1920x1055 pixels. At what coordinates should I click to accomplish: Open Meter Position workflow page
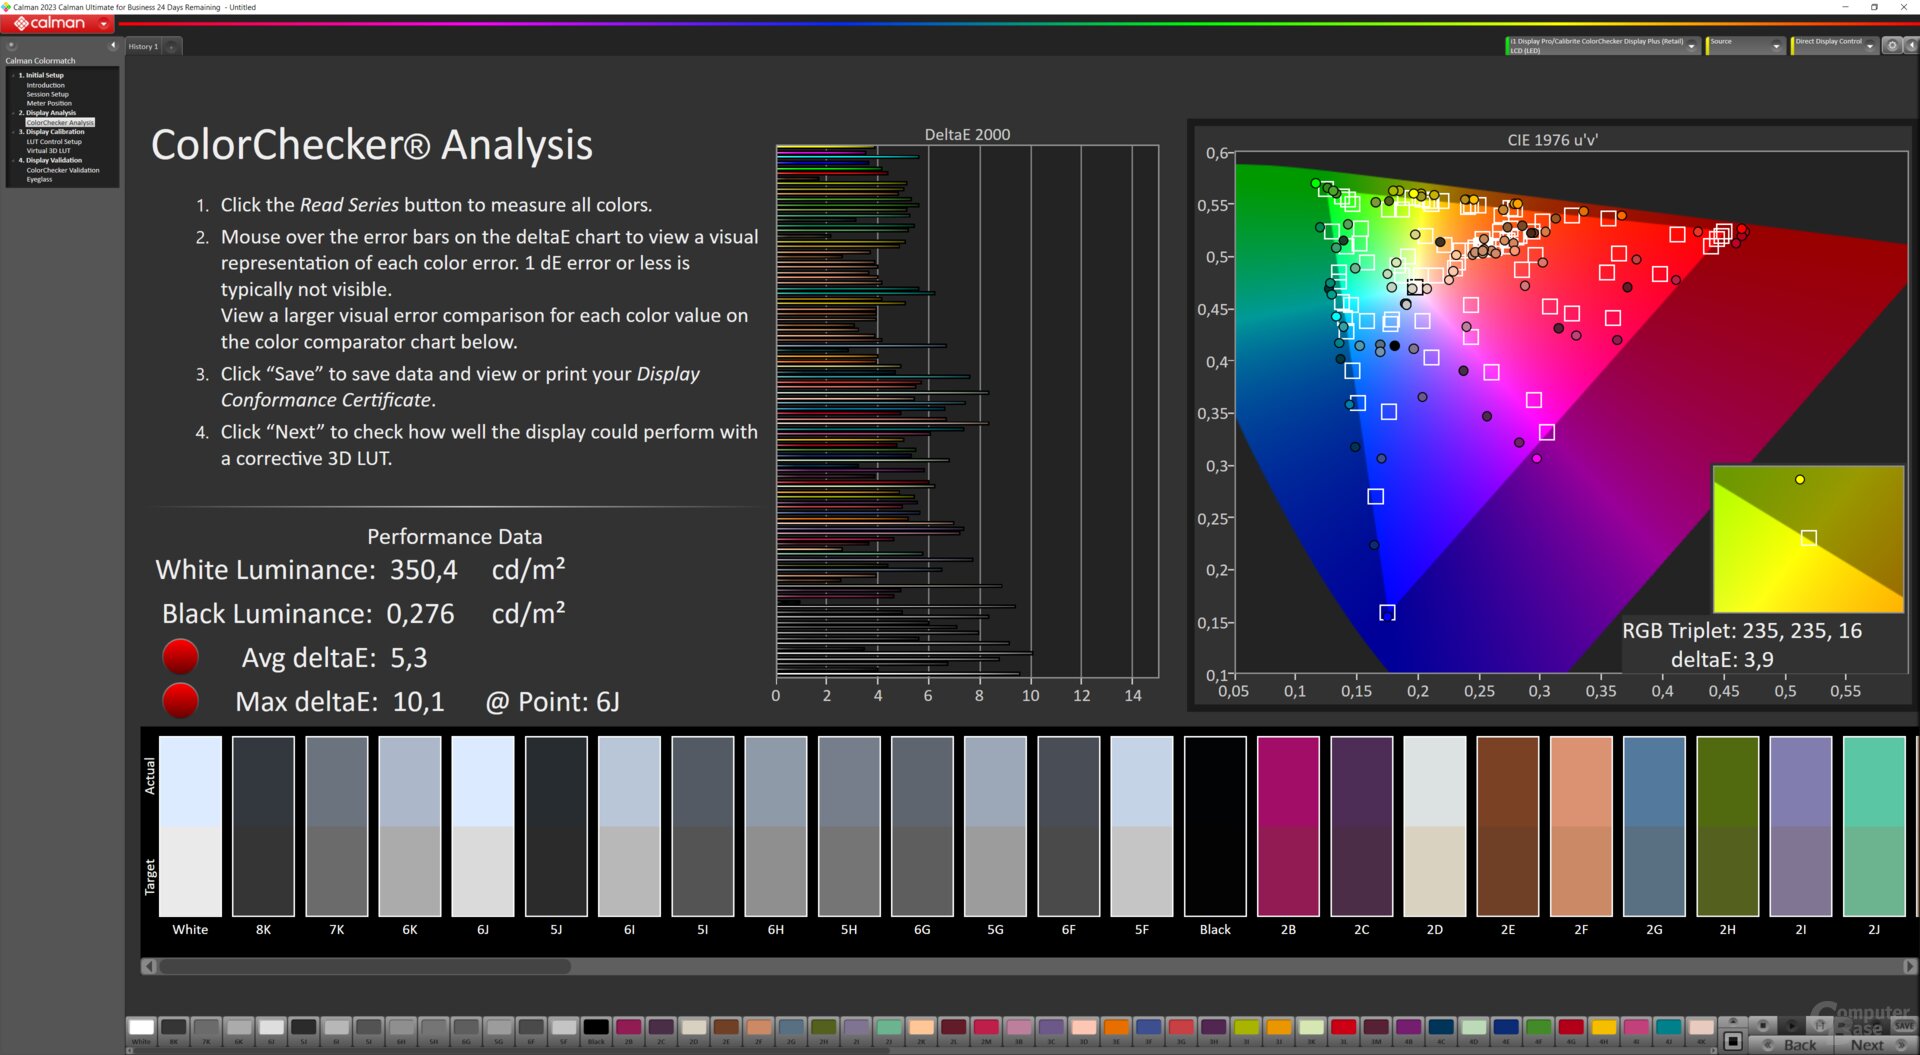coord(49,103)
